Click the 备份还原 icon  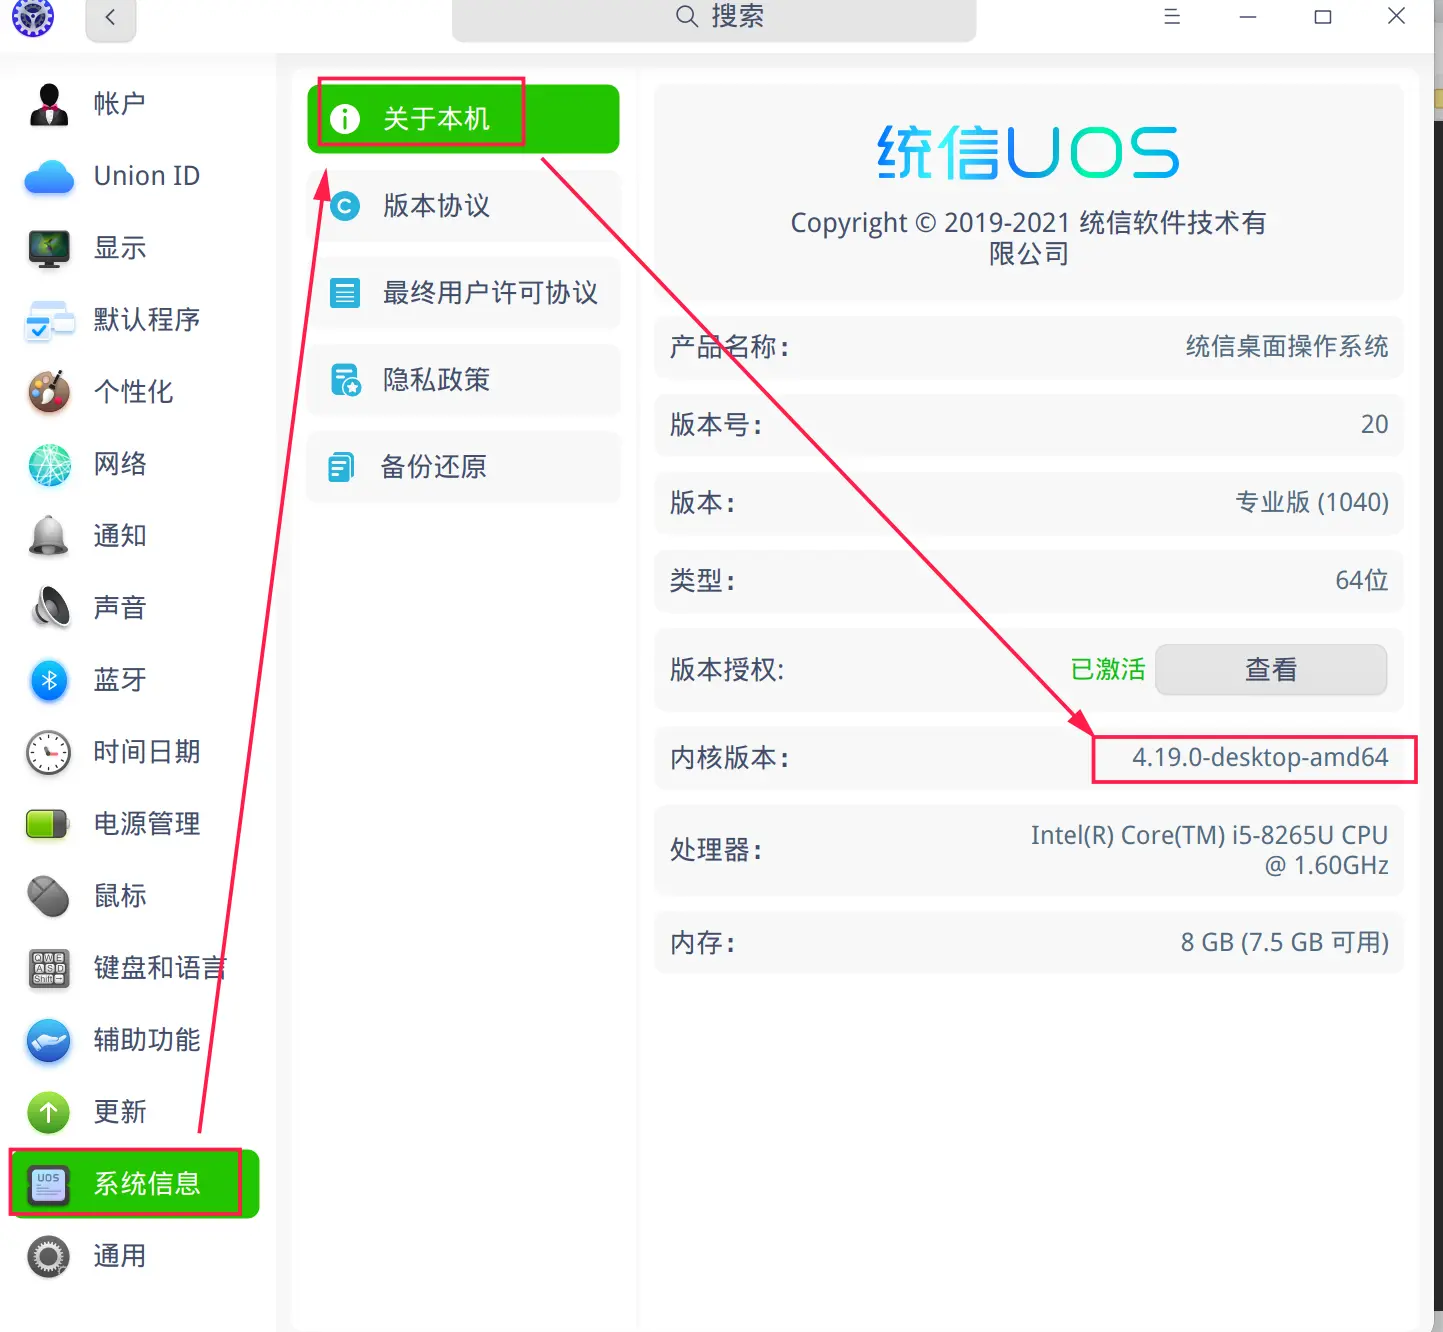click(342, 467)
